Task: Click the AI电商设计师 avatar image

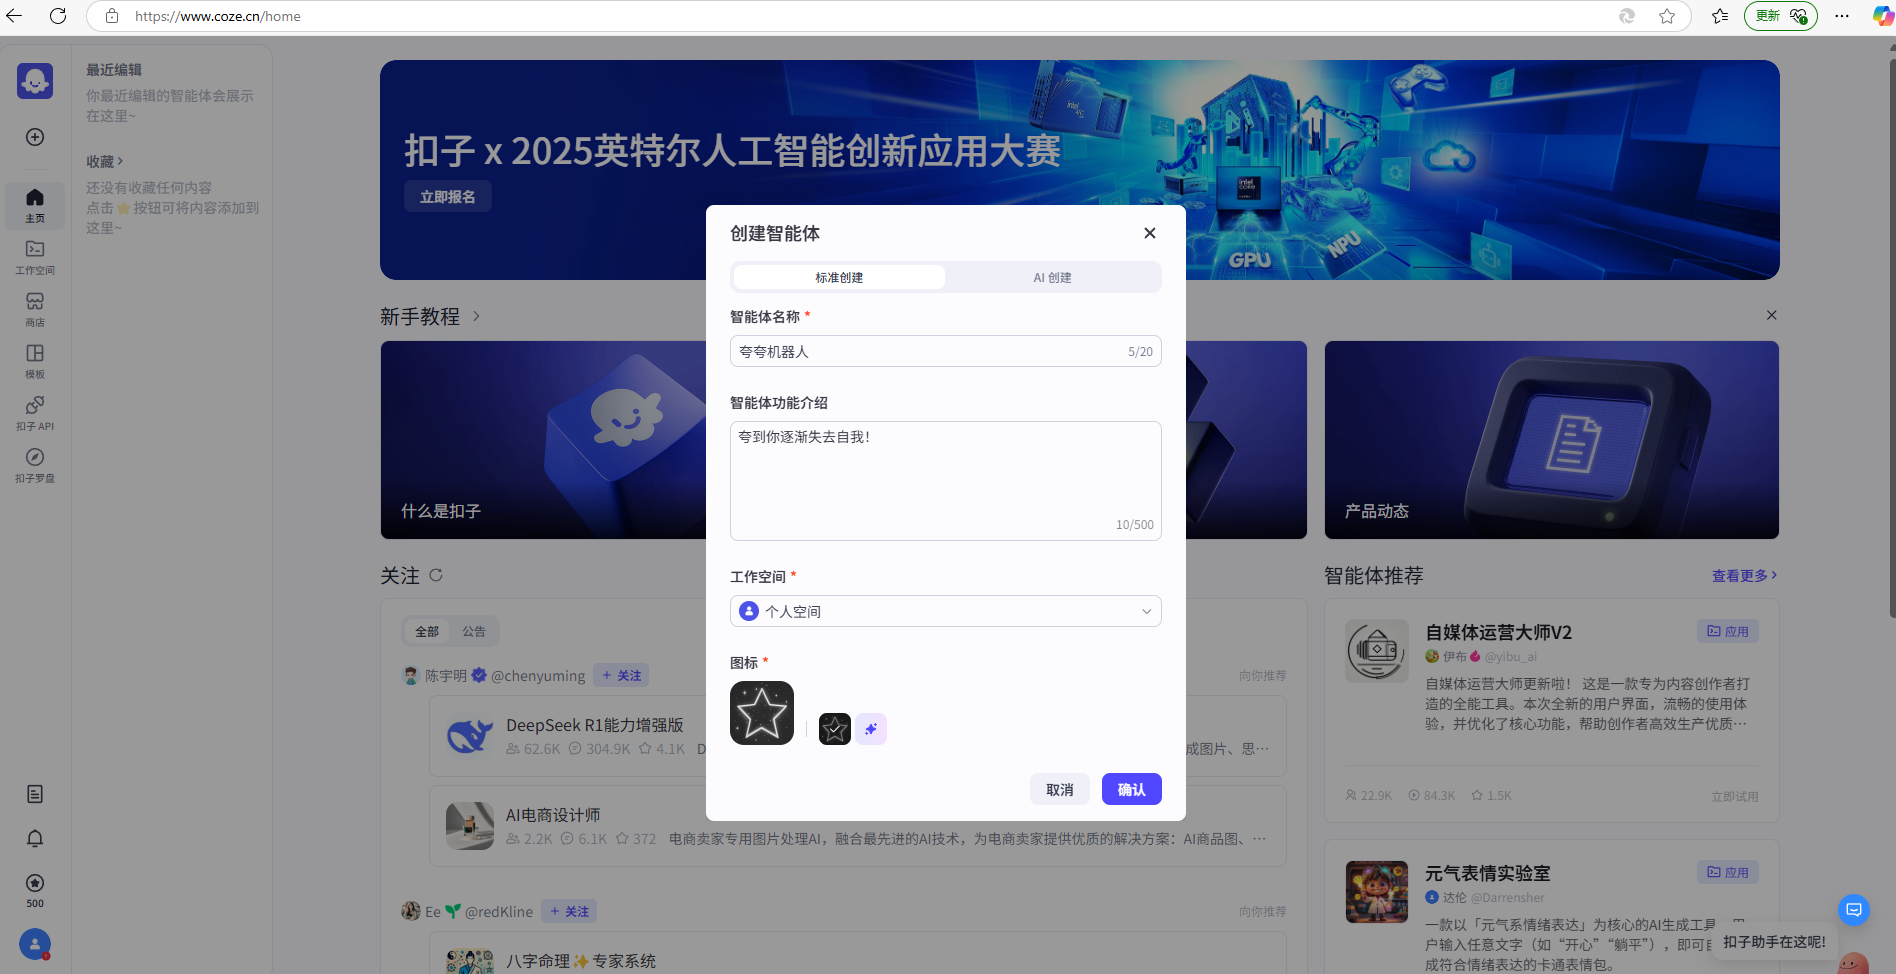Action: 470,826
